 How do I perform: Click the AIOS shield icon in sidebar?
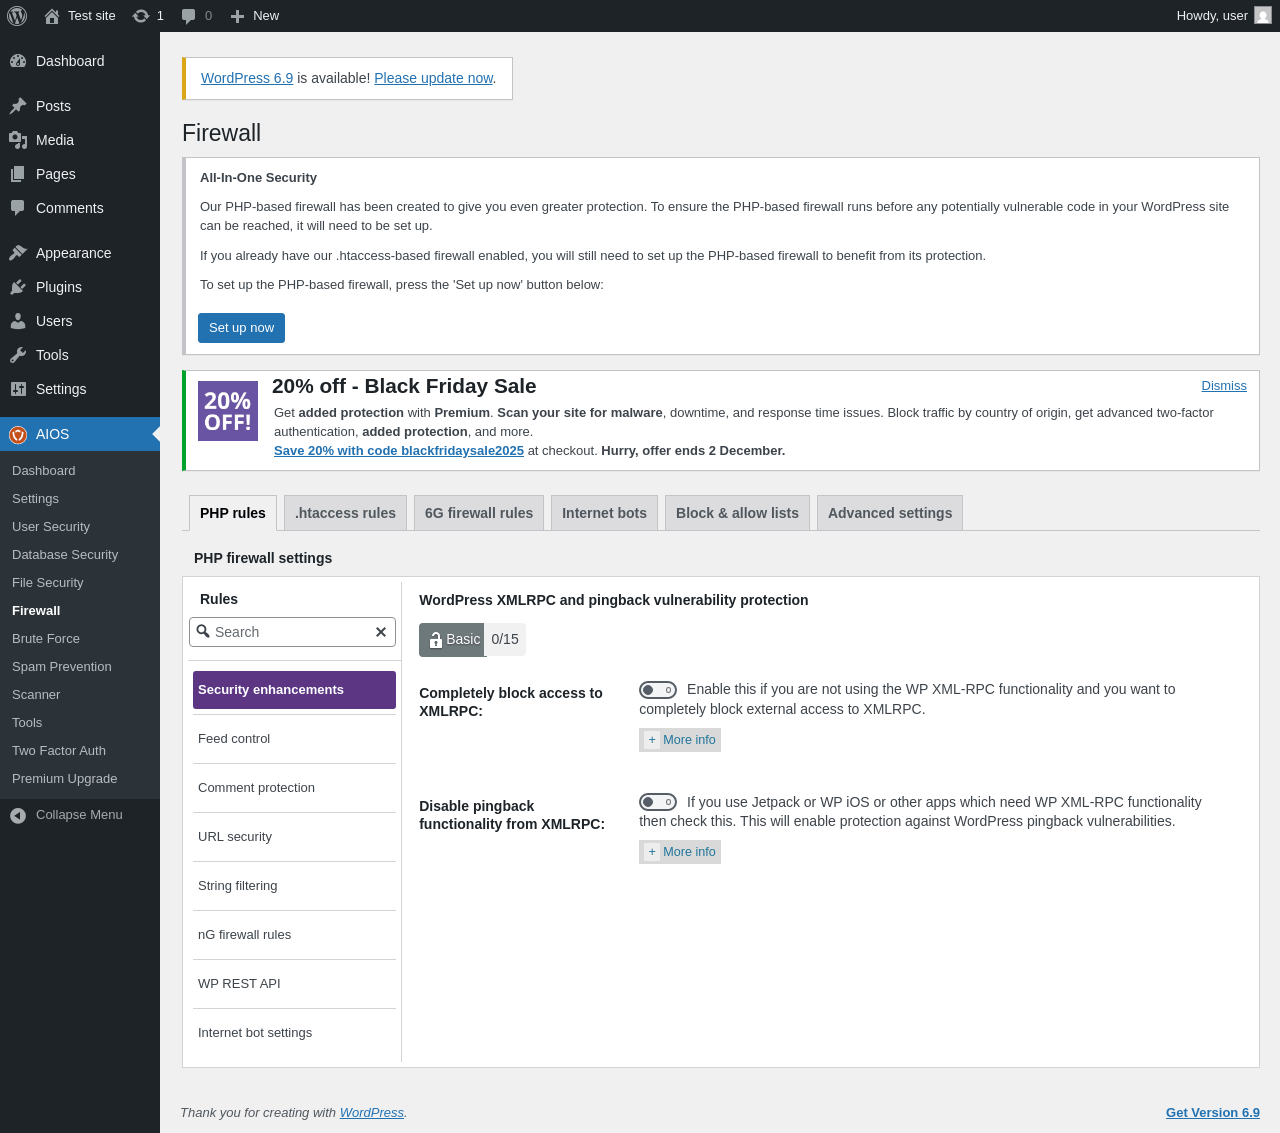point(18,434)
